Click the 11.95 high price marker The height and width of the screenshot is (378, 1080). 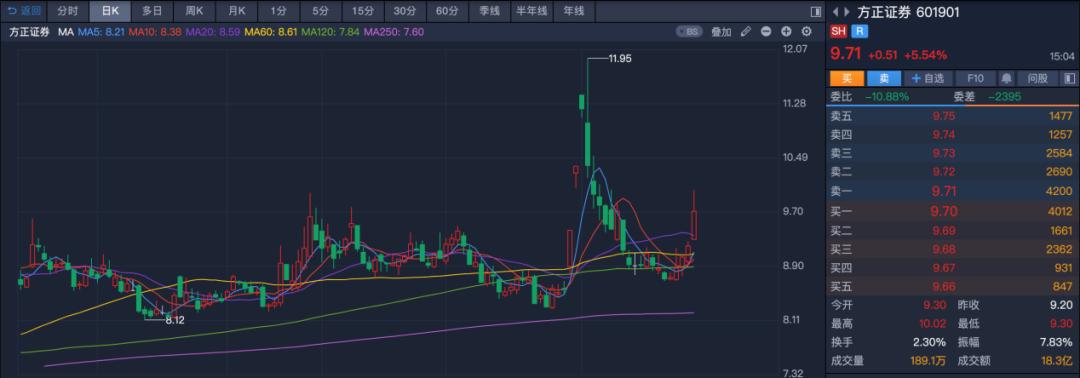click(x=620, y=59)
